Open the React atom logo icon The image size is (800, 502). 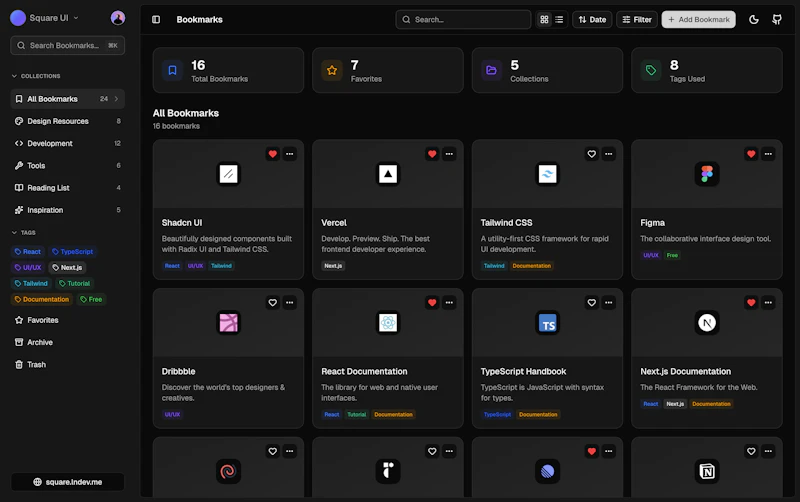coord(388,322)
